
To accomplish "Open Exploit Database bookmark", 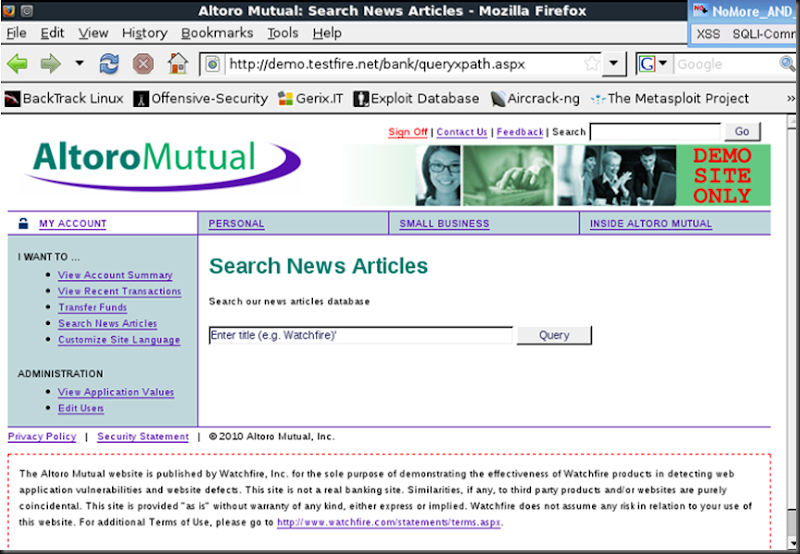I will [x=416, y=98].
